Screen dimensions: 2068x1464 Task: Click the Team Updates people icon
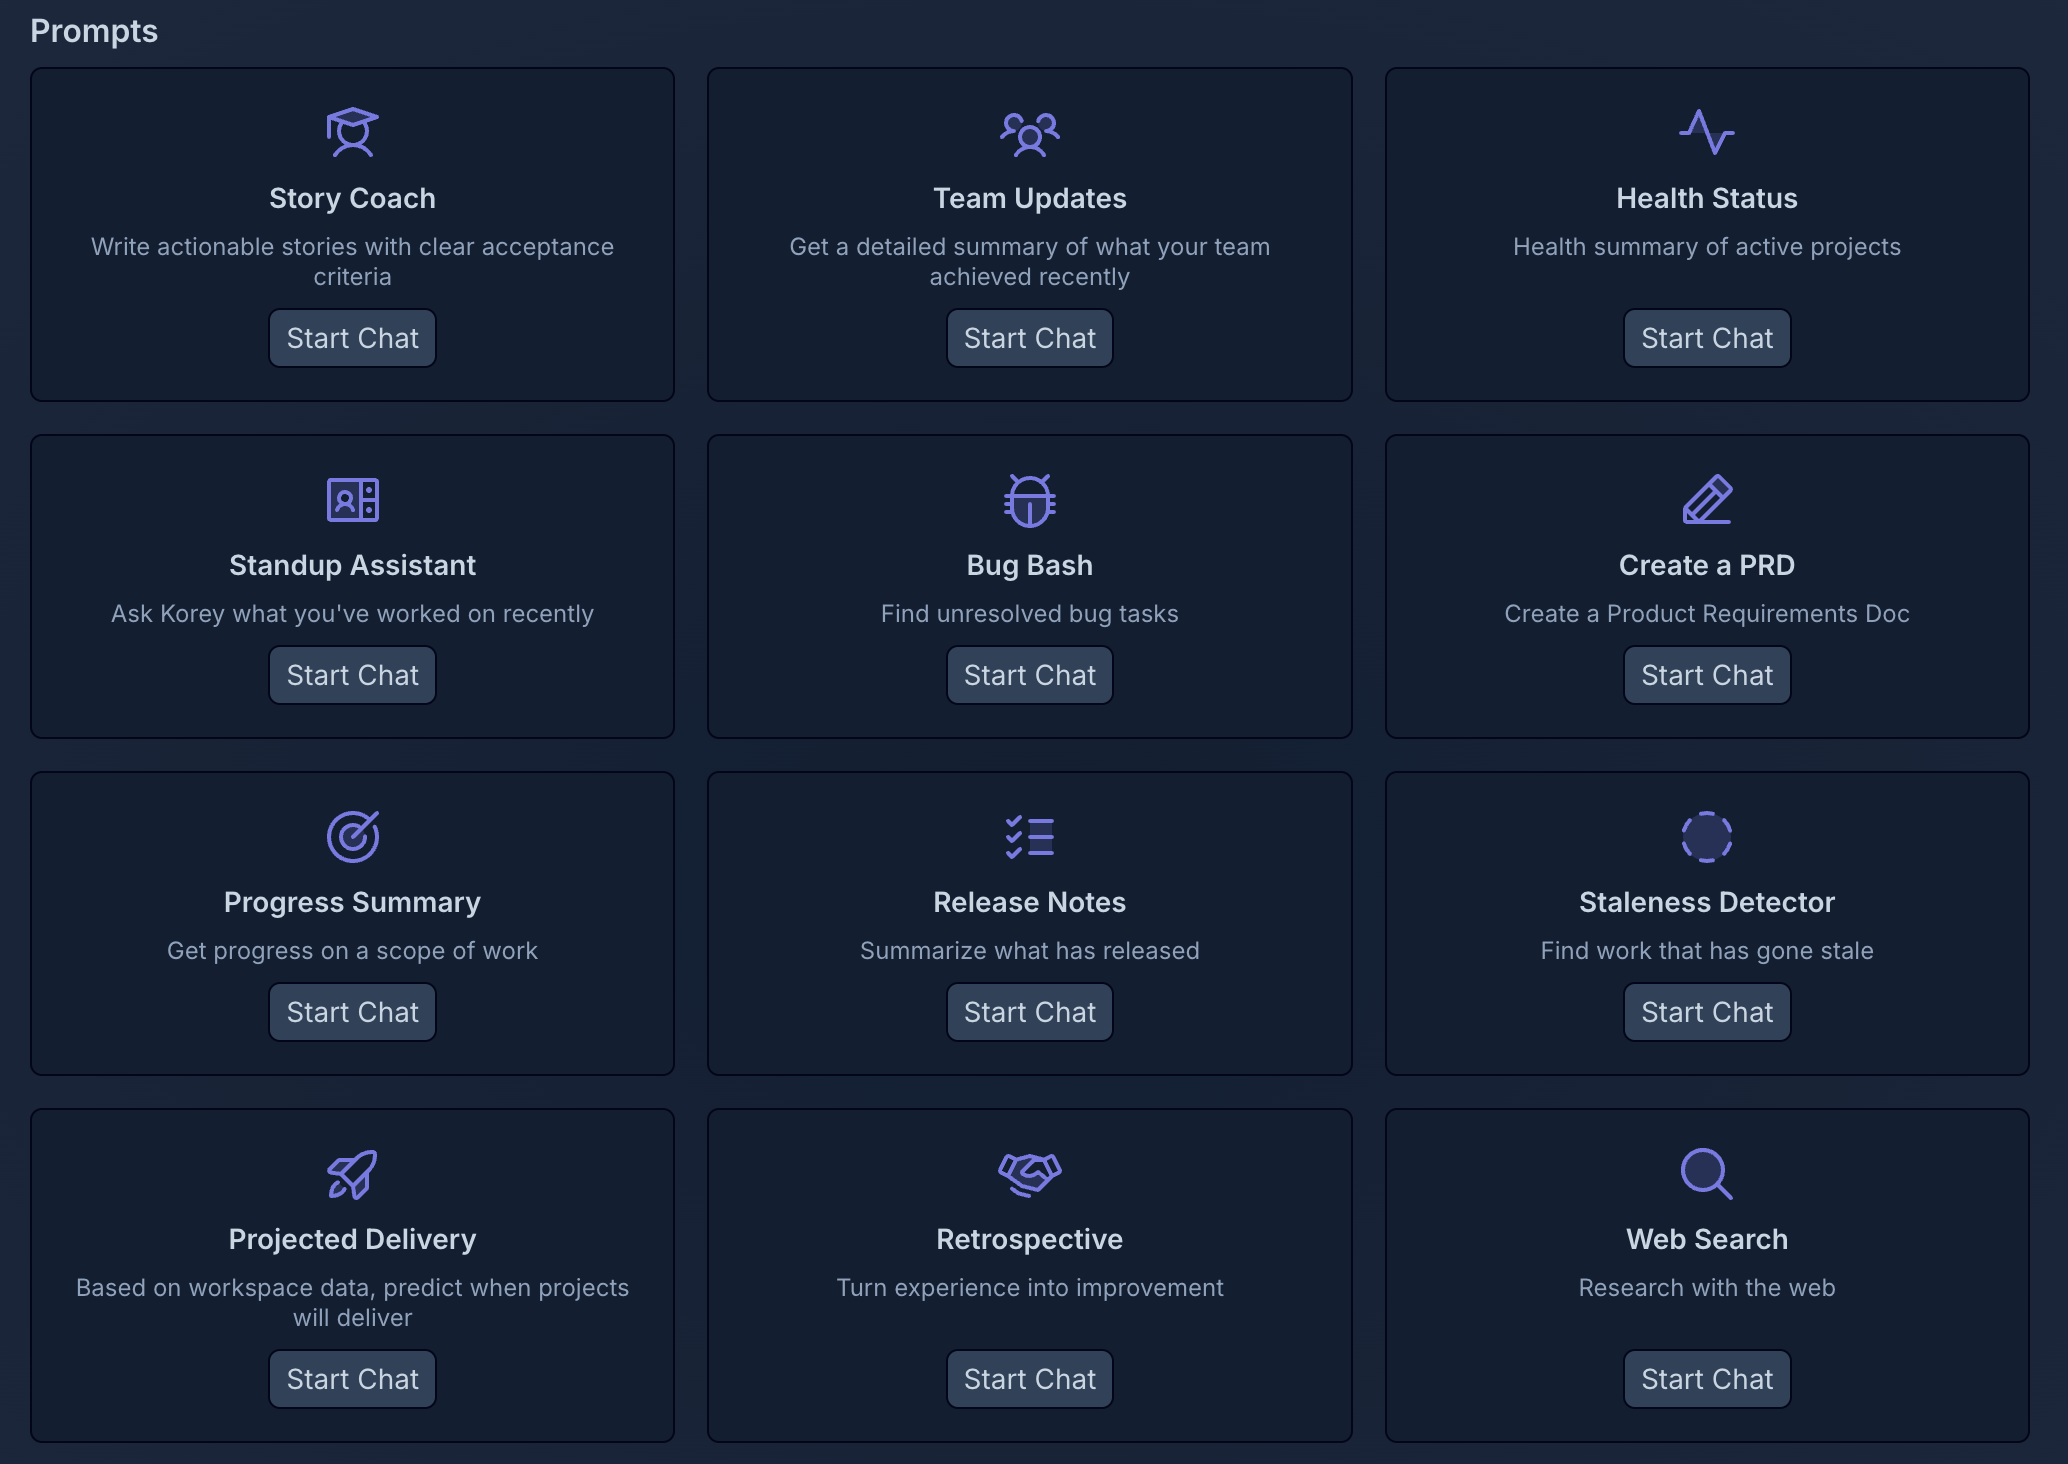[1029, 133]
